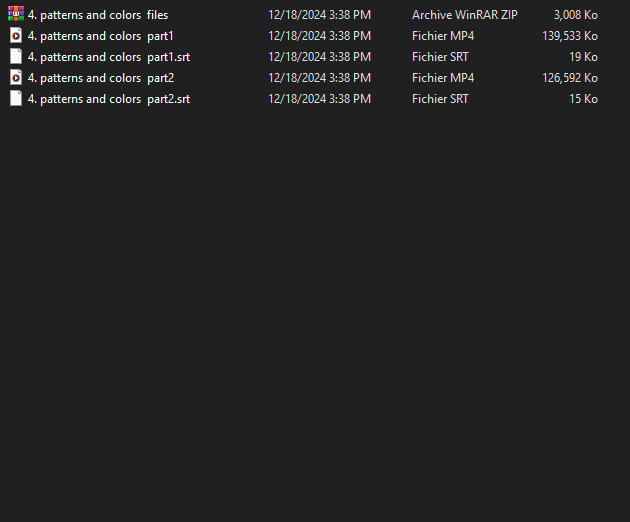Click the 'Fichier MP4' type of part2

pos(442,78)
